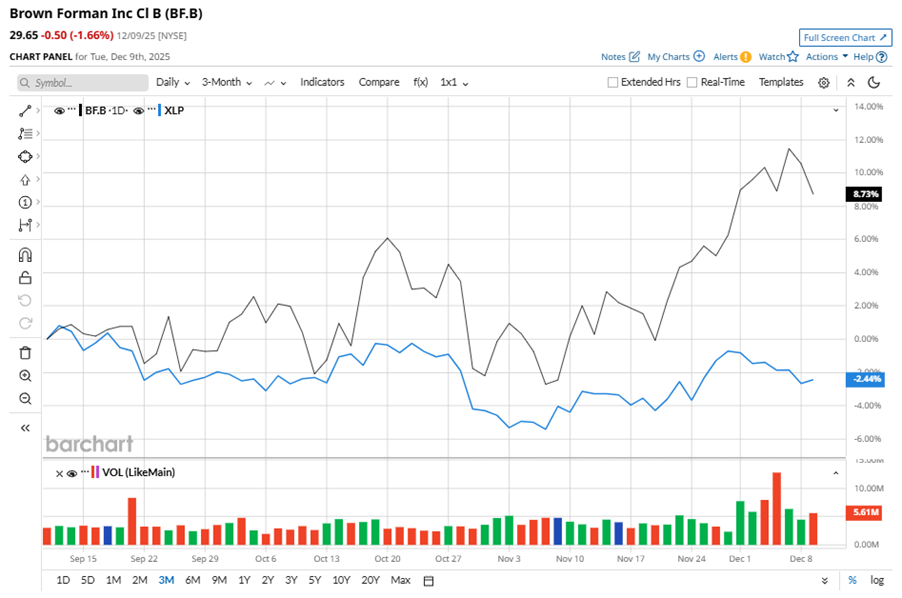The width and height of the screenshot is (902, 598).
Task: Open XLP series options ellipsis
Action: click(x=151, y=109)
